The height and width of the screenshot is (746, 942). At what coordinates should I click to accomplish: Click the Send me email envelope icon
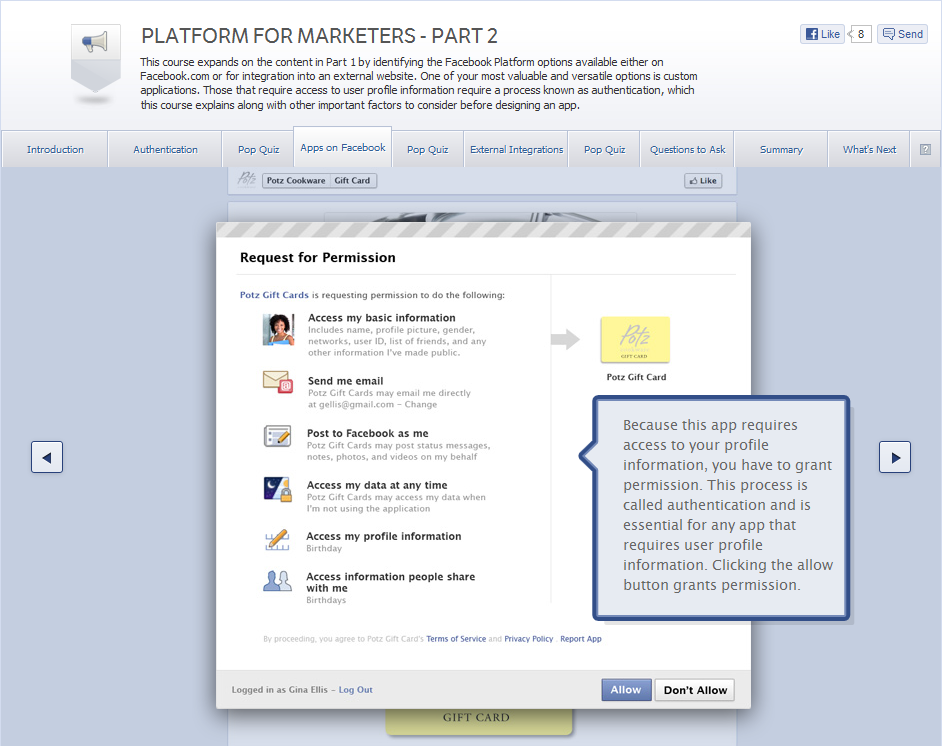pos(278,381)
